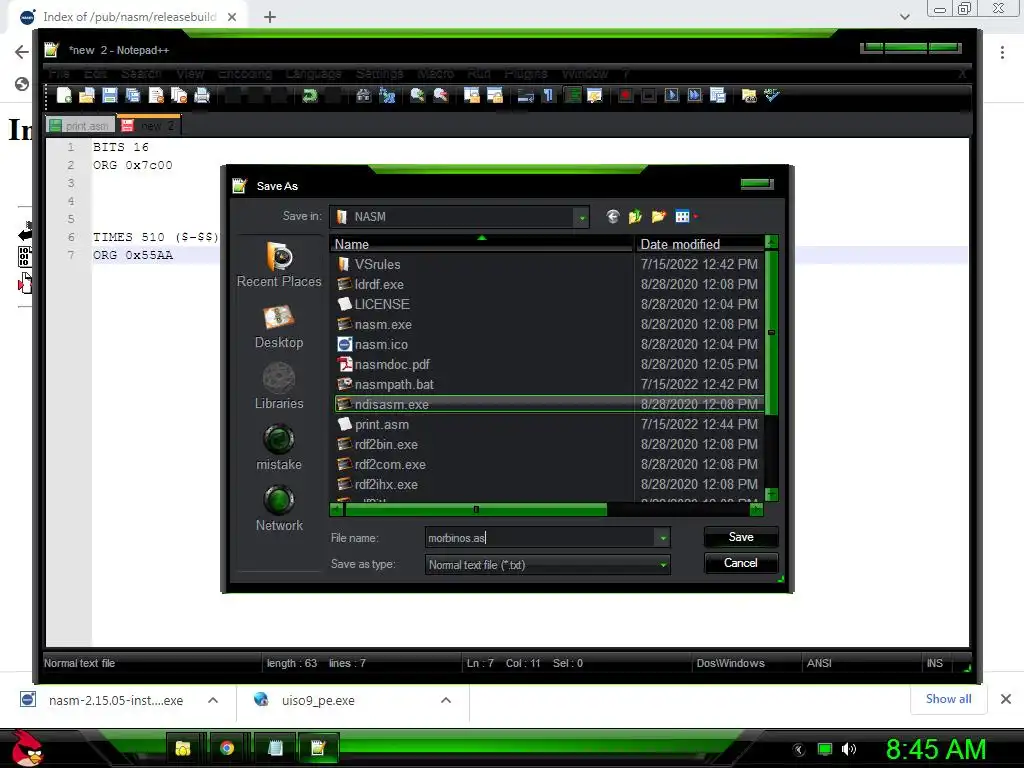Image resolution: width=1024 pixels, height=768 pixels.
Task: Open mistake in places sidebar
Action: (x=279, y=447)
